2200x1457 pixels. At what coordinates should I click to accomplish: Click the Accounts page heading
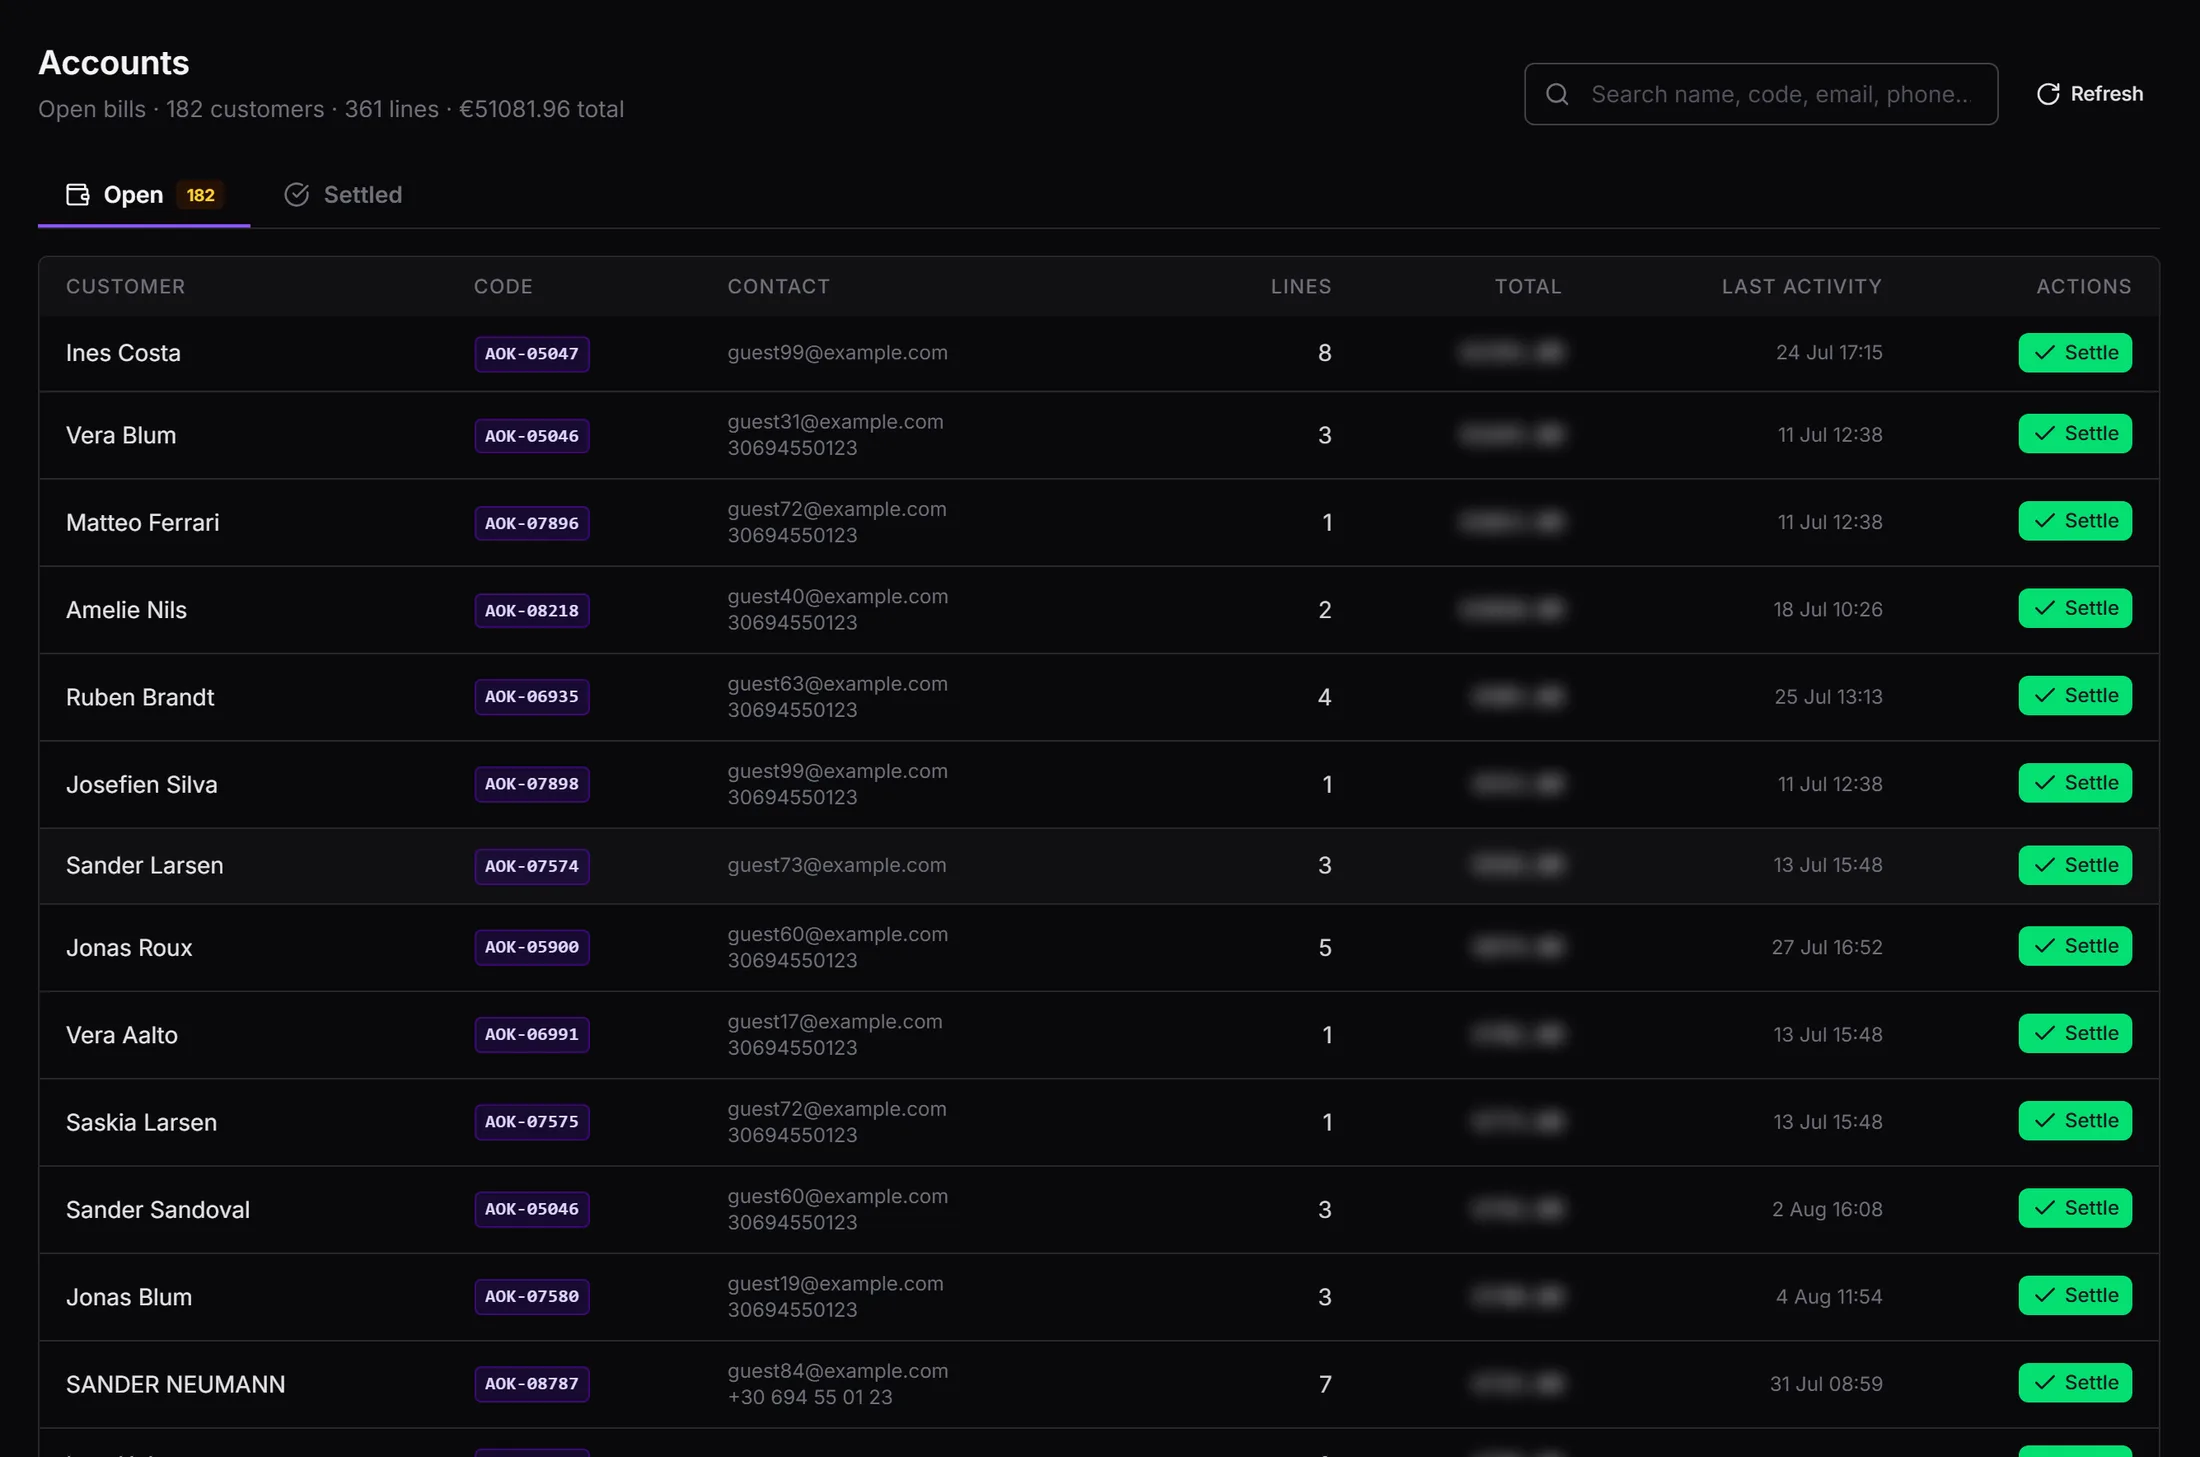pos(113,63)
